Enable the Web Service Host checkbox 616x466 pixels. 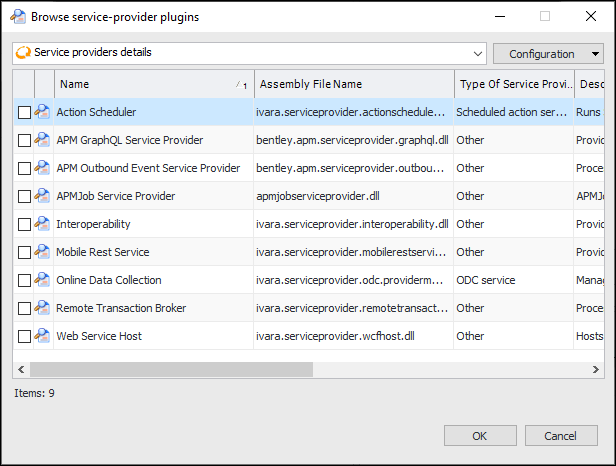pyautogui.click(x=24, y=337)
